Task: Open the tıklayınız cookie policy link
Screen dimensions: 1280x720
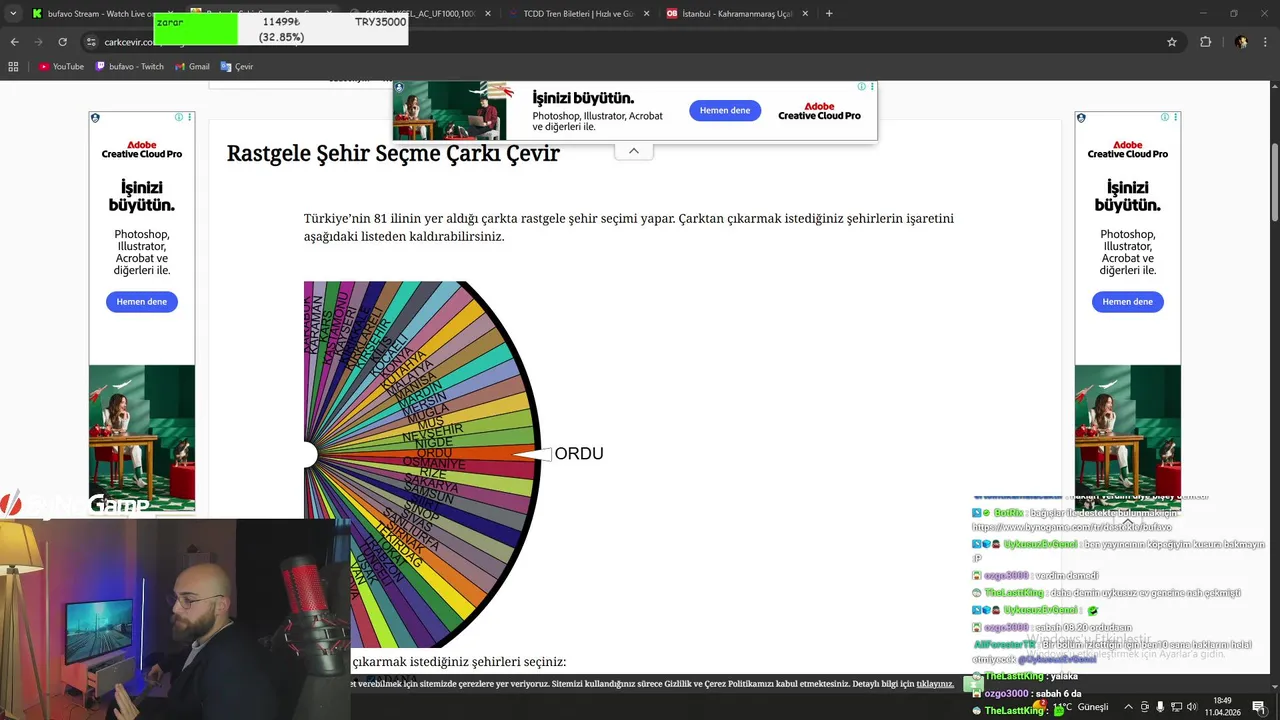Action: click(935, 684)
